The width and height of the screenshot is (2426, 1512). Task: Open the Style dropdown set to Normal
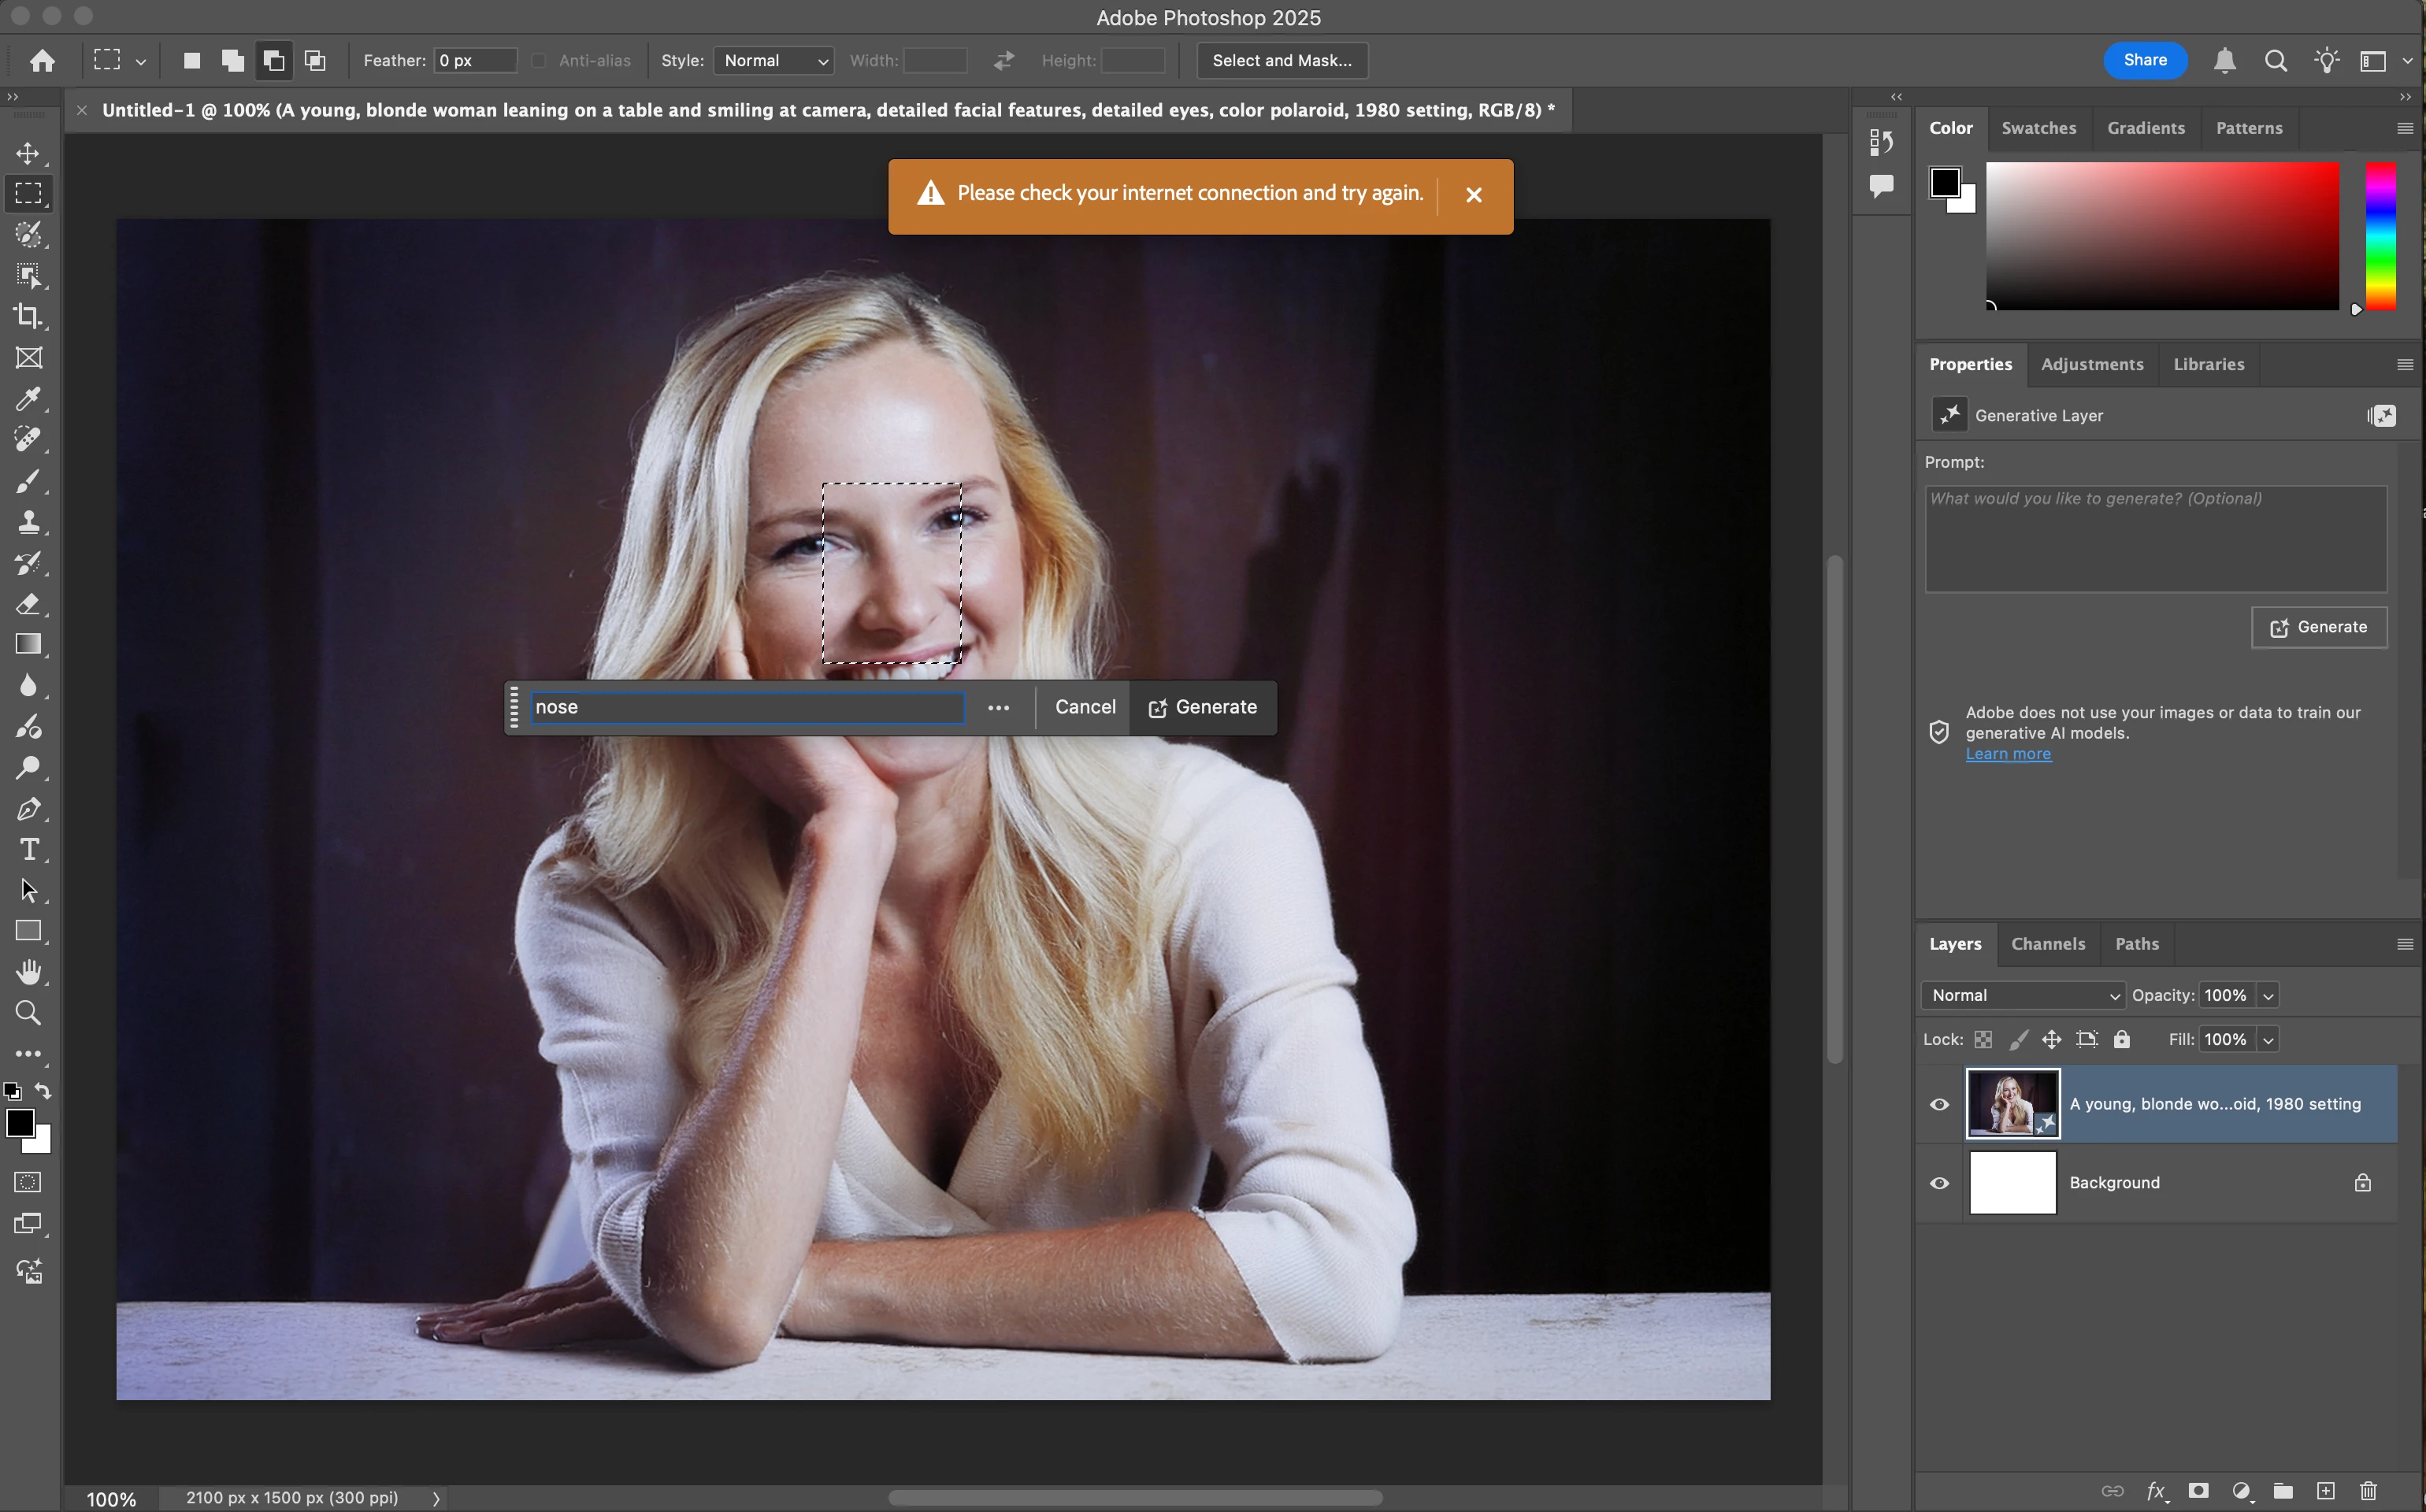pyautogui.click(x=774, y=61)
